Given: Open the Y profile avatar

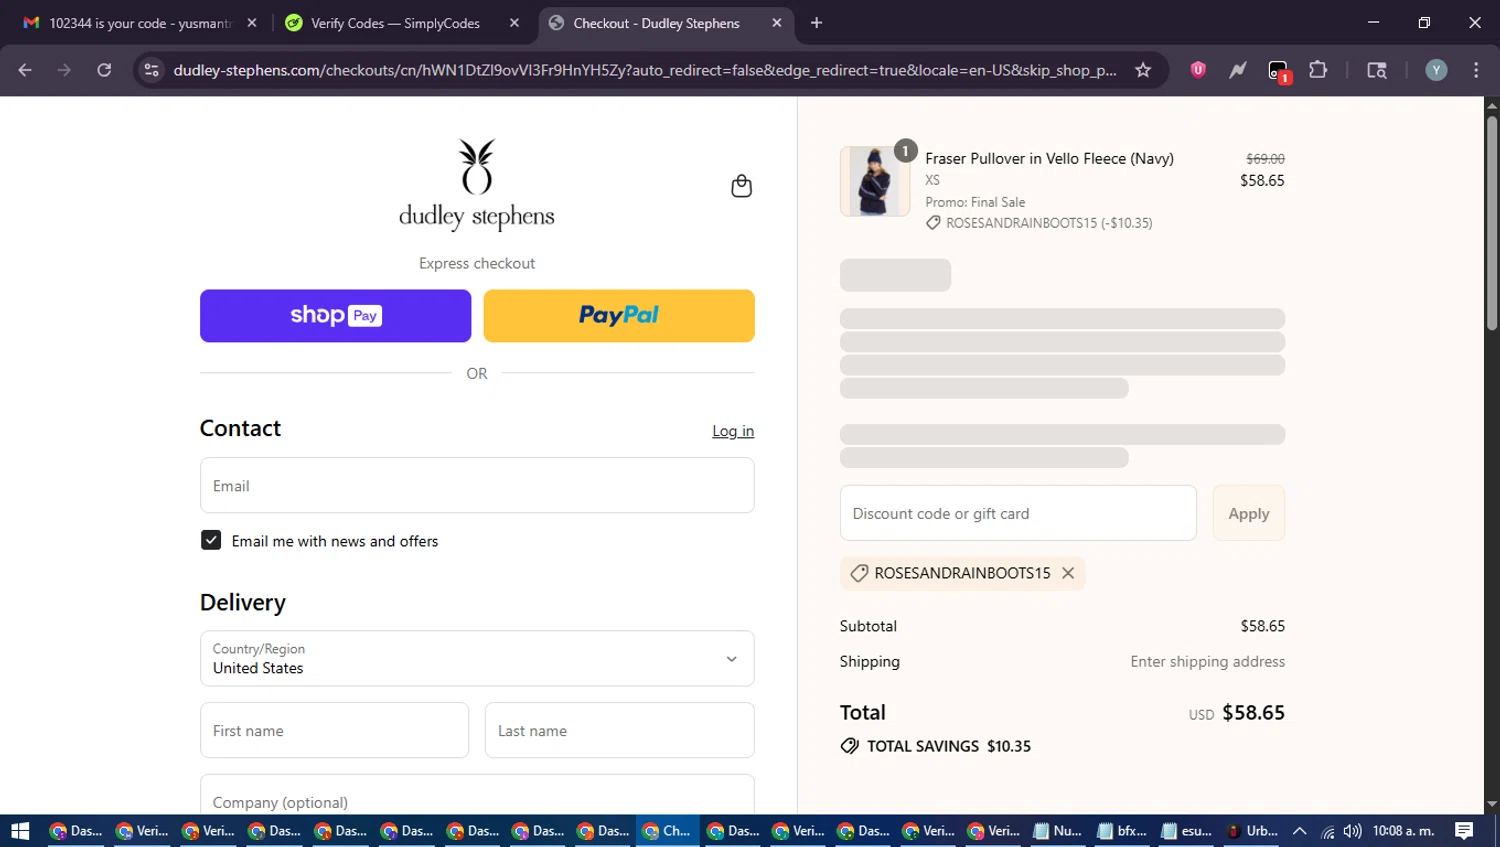Looking at the screenshot, I should [x=1436, y=70].
